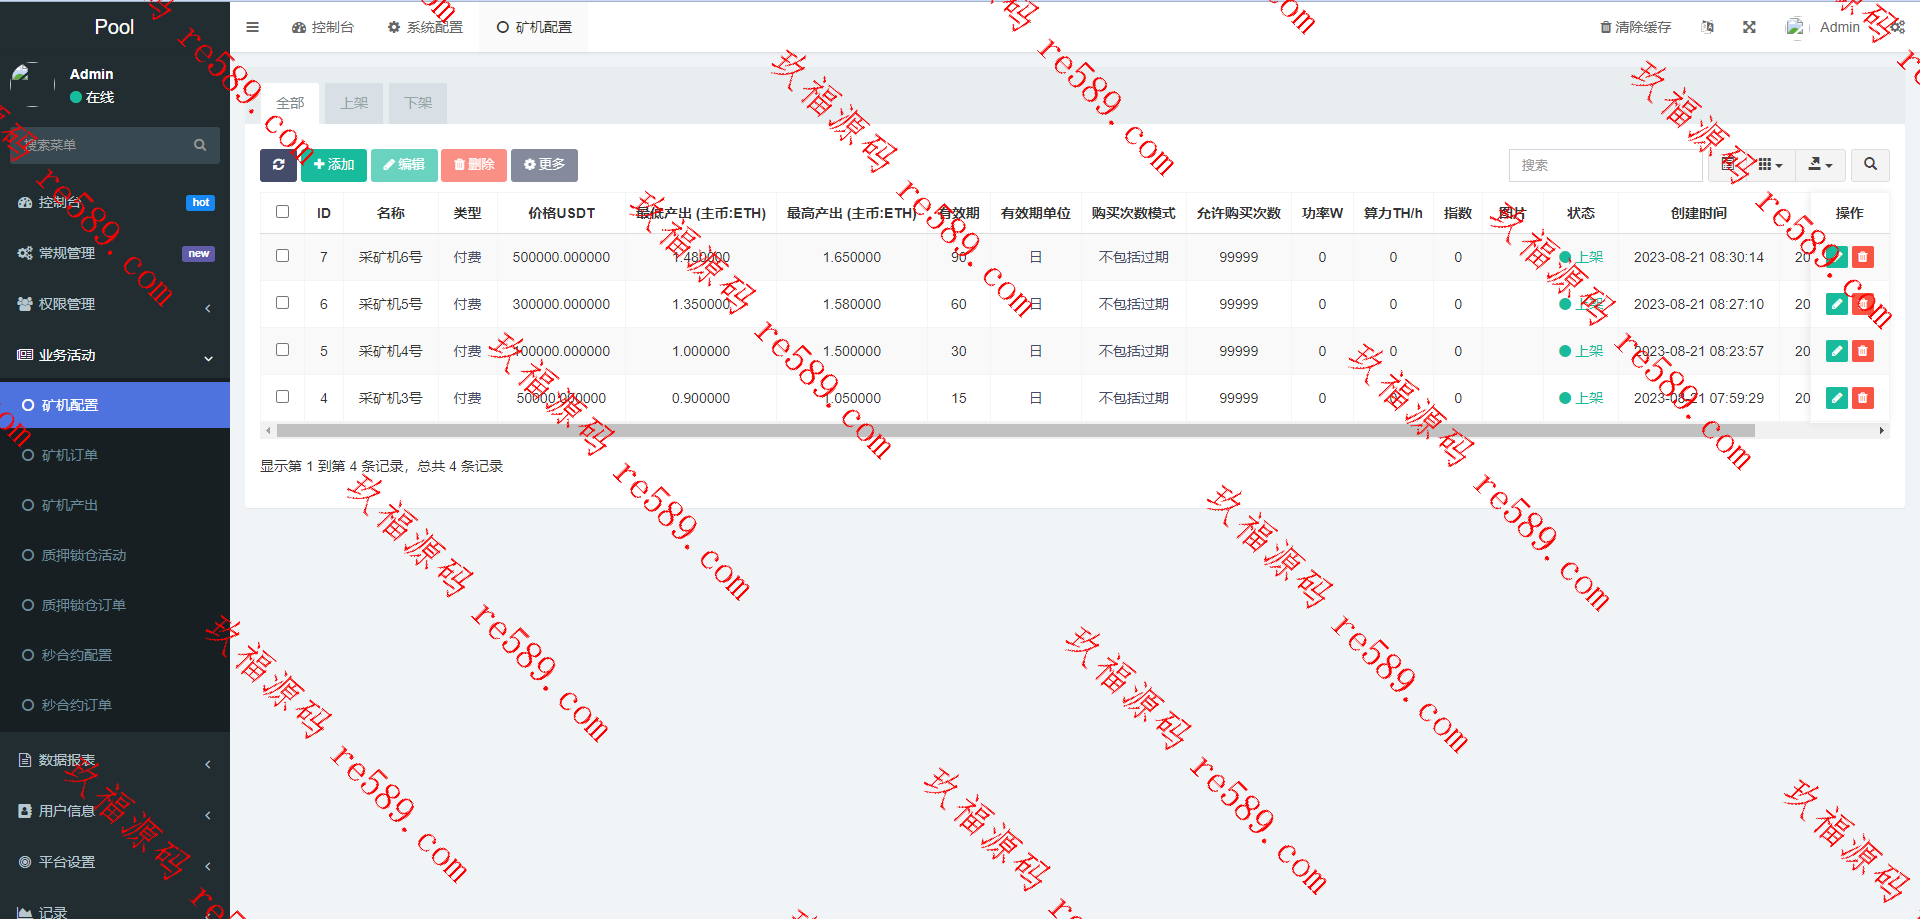Click delete trash icon for 采矿机6号 row
This screenshot has width=1920, height=919.
[1863, 257]
